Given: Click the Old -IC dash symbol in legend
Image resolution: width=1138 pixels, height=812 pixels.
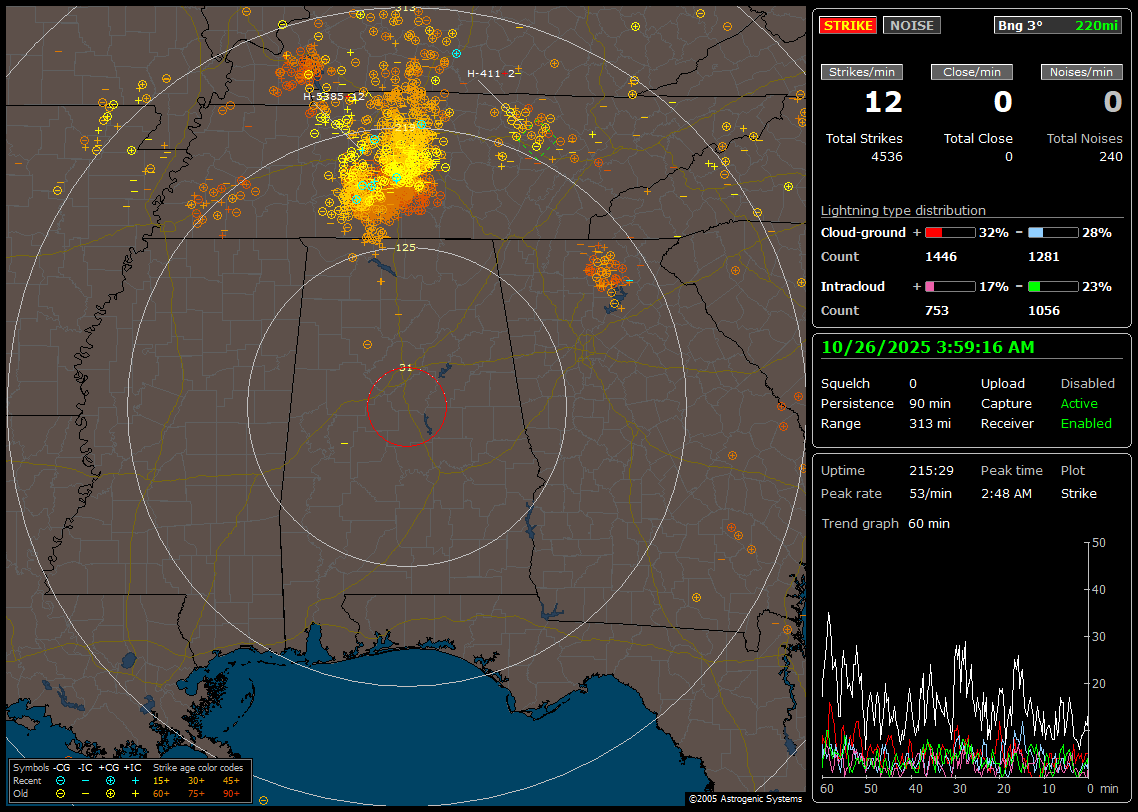Looking at the screenshot, I should tap(85, 793).
